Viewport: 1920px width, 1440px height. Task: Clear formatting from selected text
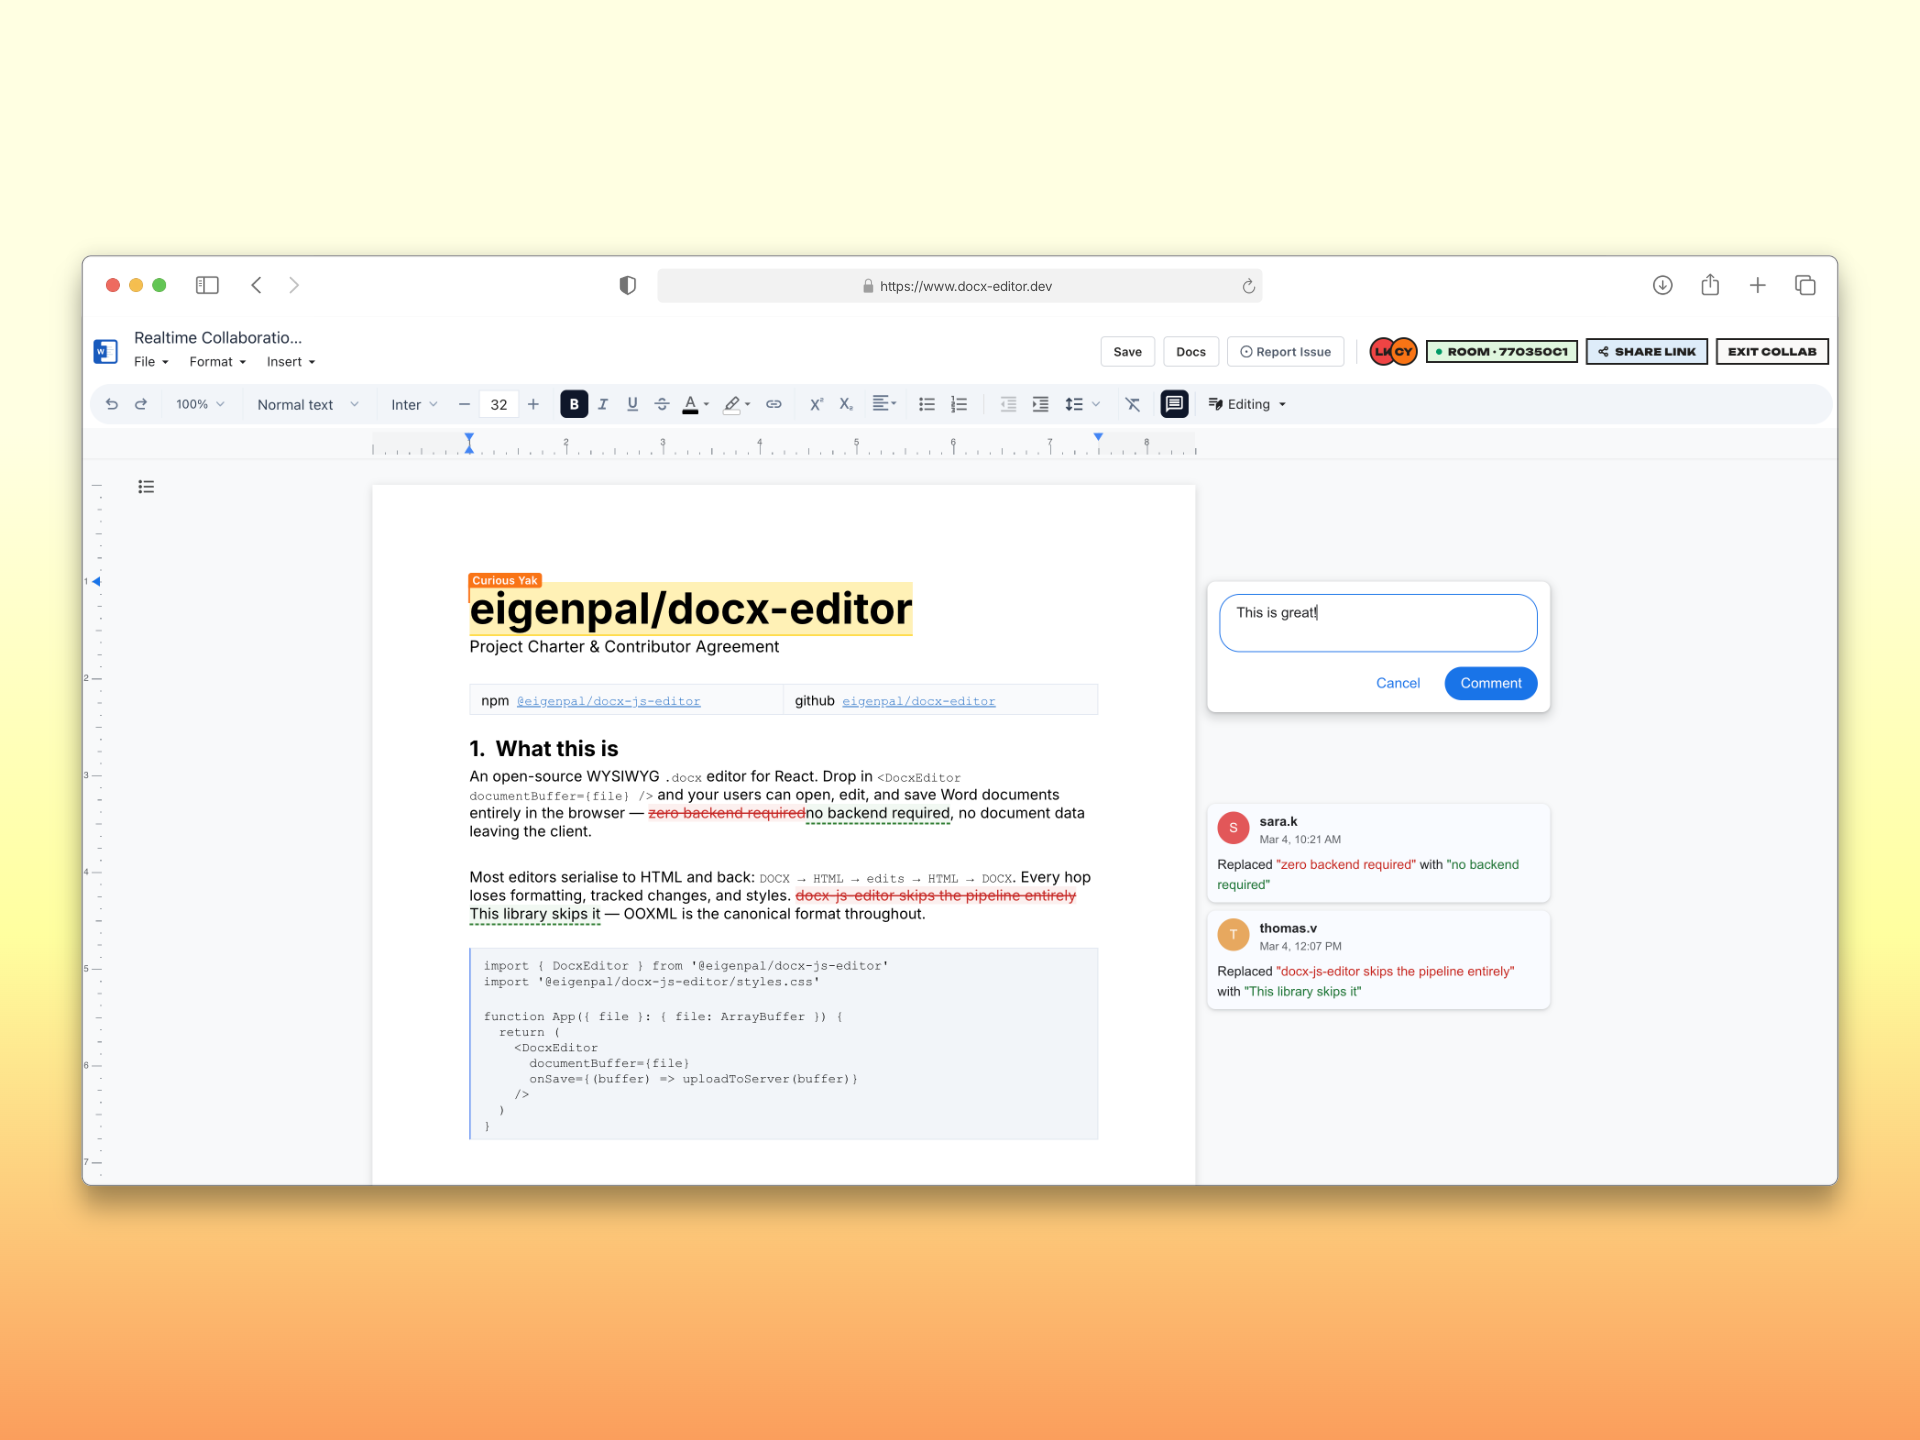click(x=1132, y=404)
